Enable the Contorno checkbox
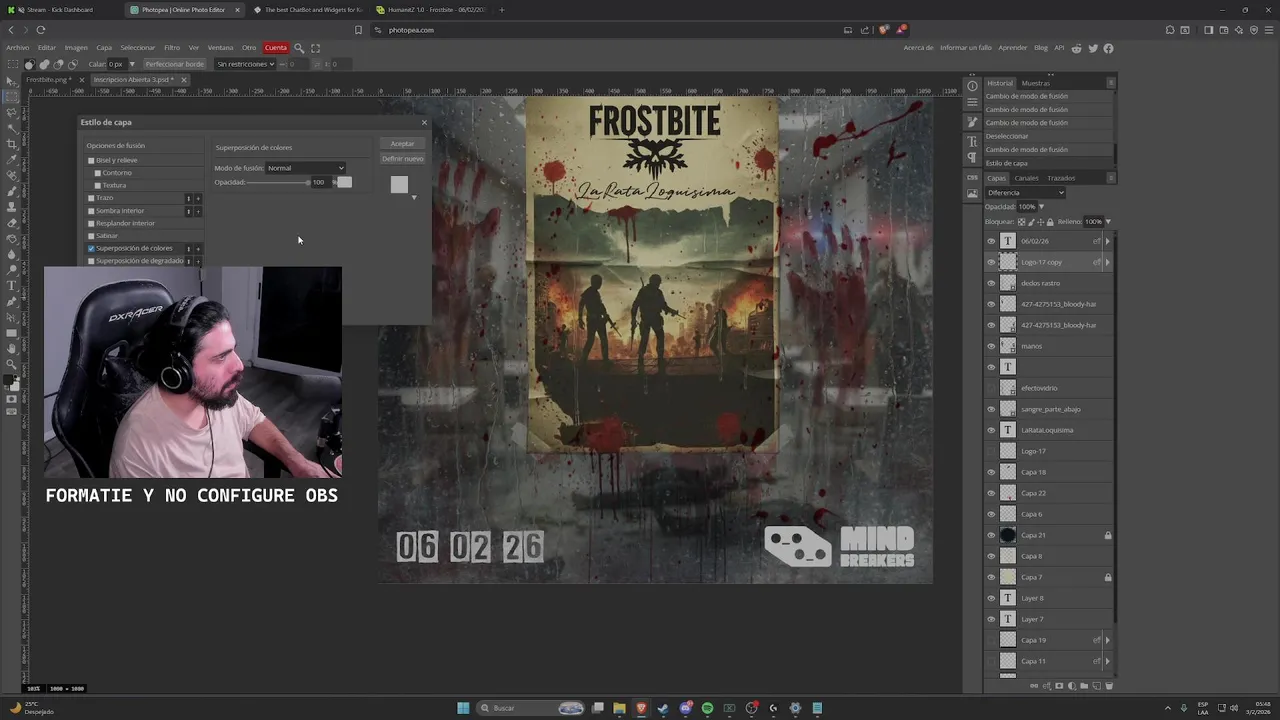The height and width of the screenshot is (720, 1280). [x=97, y=173]
